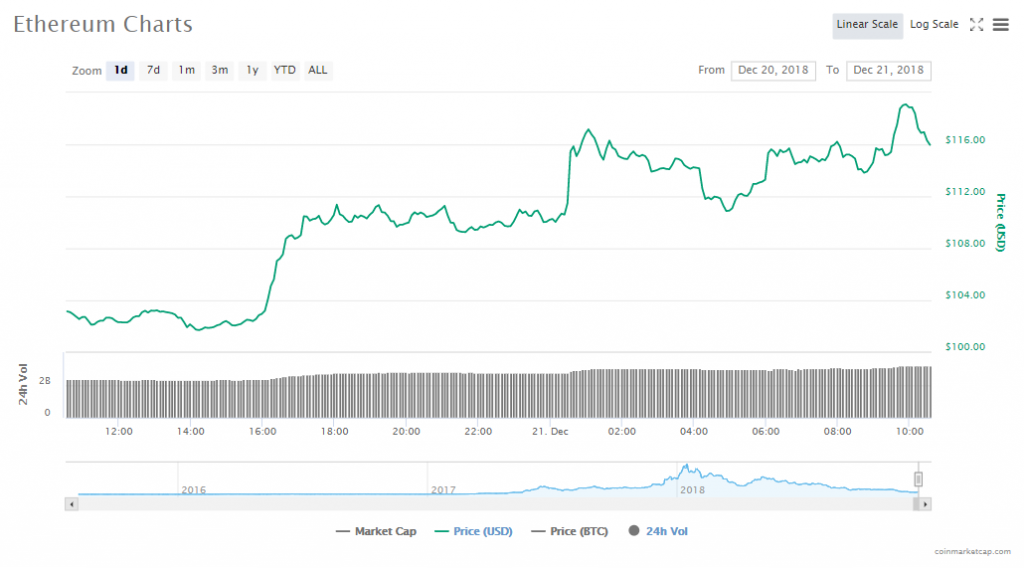Click the fullscreen expand icon
The height and width of the screenshot is (568, 1024).
977,25
